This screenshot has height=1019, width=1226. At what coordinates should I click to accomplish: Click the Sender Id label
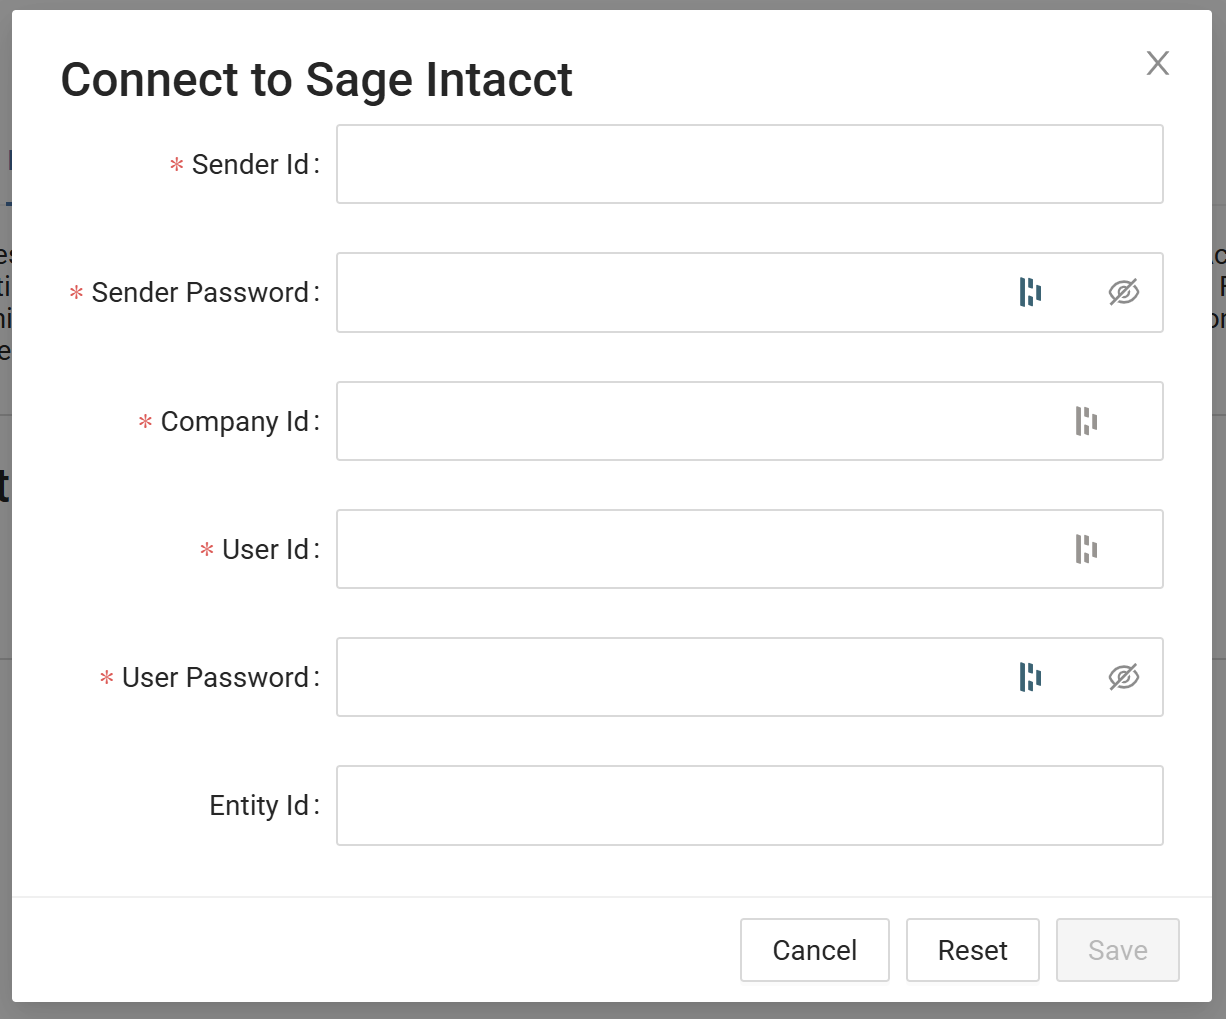click(250, 164)
